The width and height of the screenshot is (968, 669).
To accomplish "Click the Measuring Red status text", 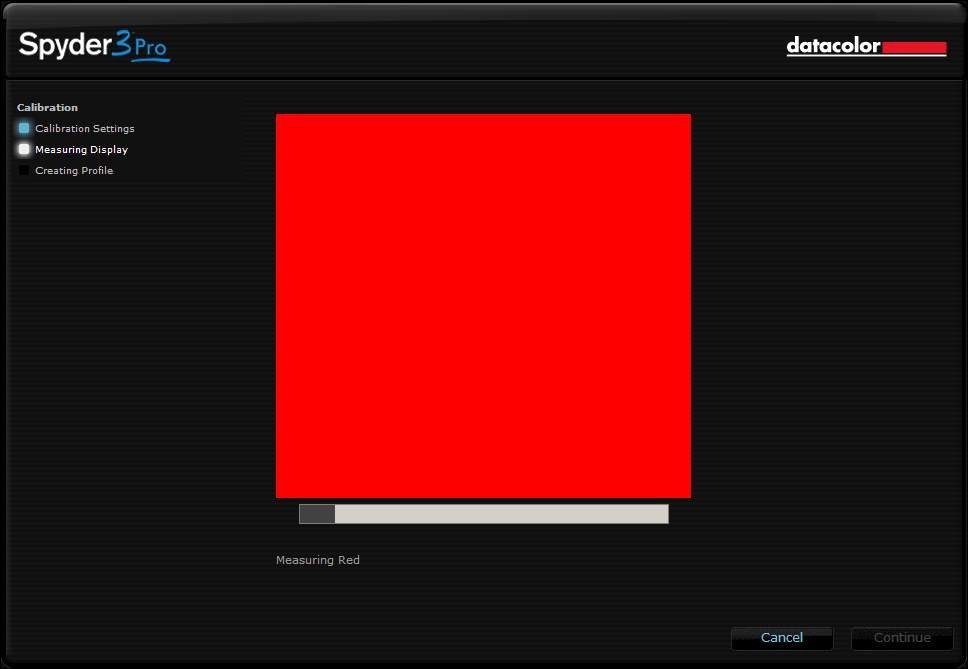I will tap(318, 560).
